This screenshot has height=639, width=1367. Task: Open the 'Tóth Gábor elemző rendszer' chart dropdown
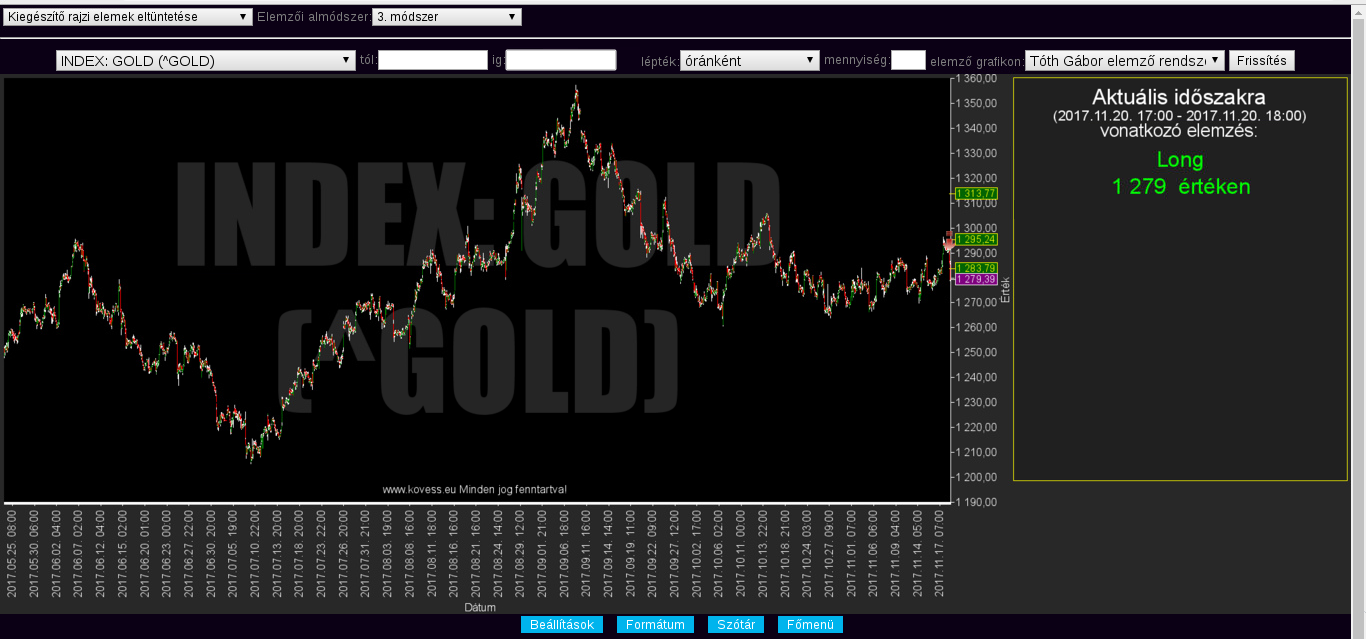[x=1124, y=61]
